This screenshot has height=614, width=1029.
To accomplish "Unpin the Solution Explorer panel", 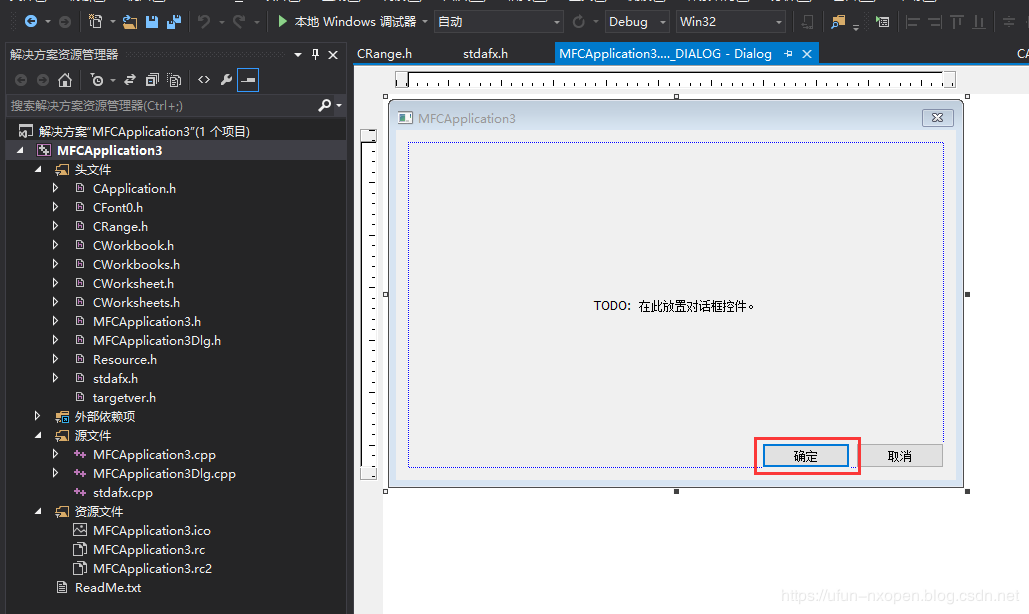I will [314, 53].
